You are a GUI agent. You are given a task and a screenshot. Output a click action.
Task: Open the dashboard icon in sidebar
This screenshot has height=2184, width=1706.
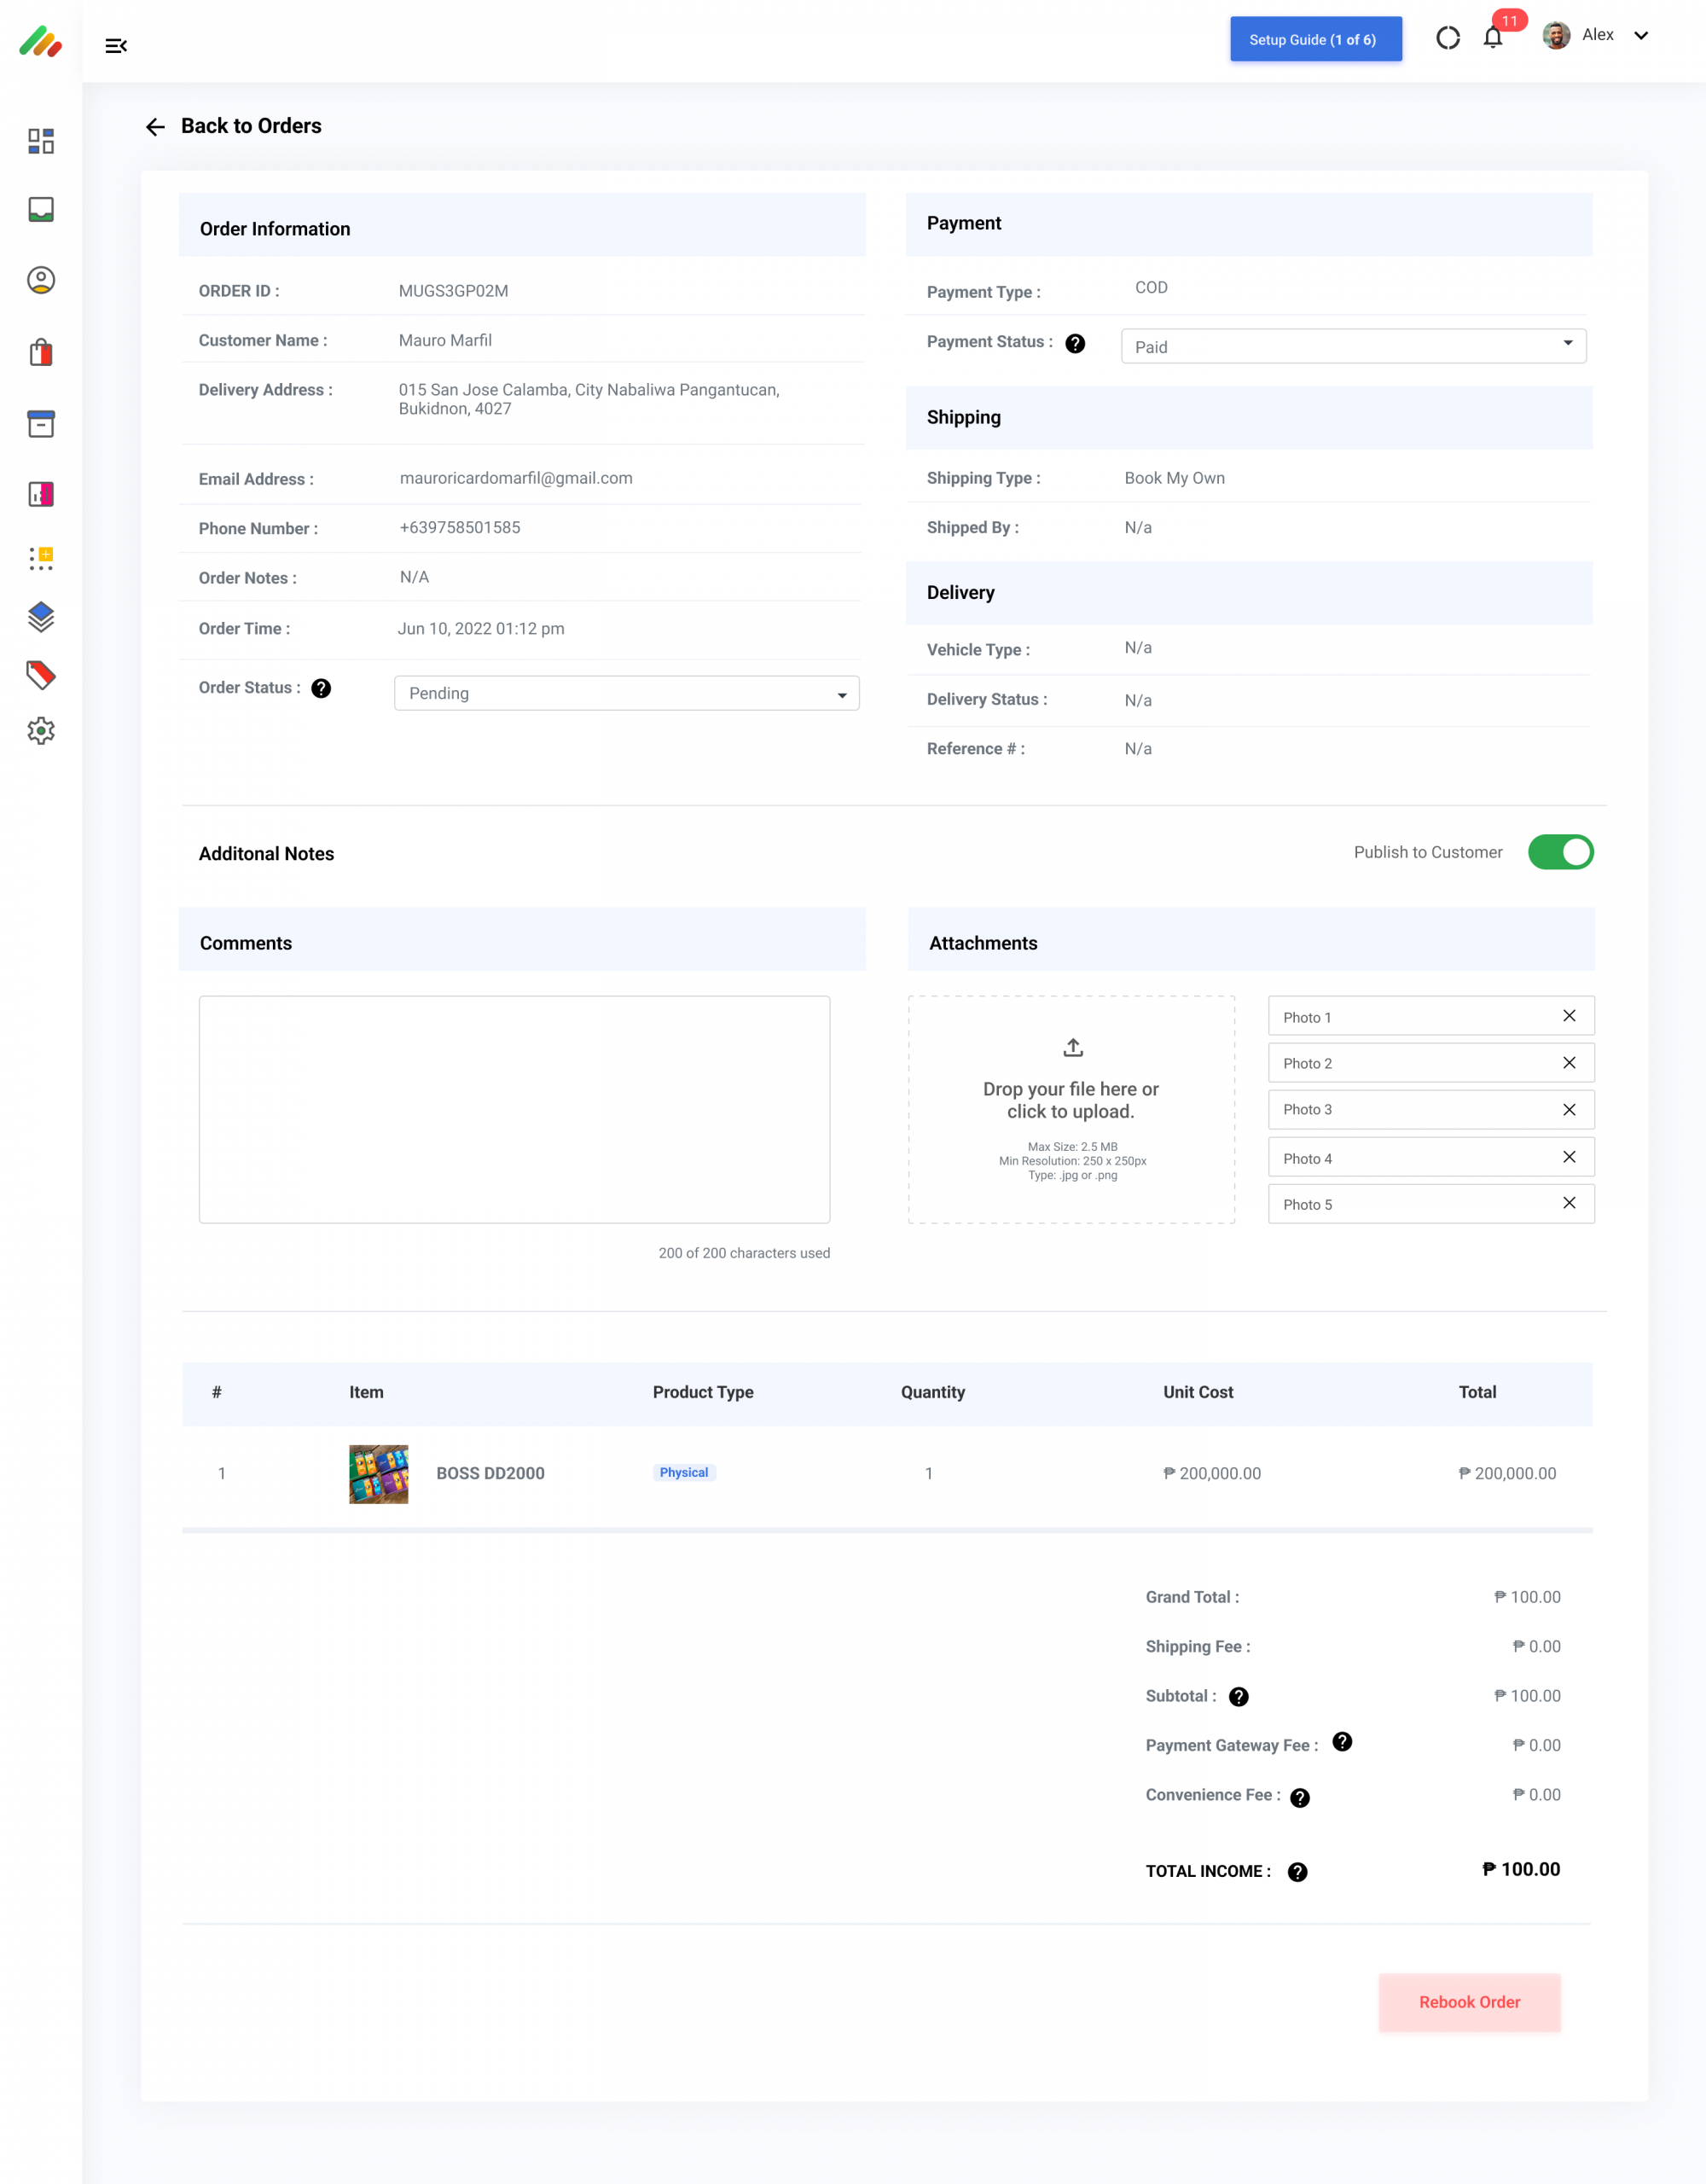[x=41, y=141]
